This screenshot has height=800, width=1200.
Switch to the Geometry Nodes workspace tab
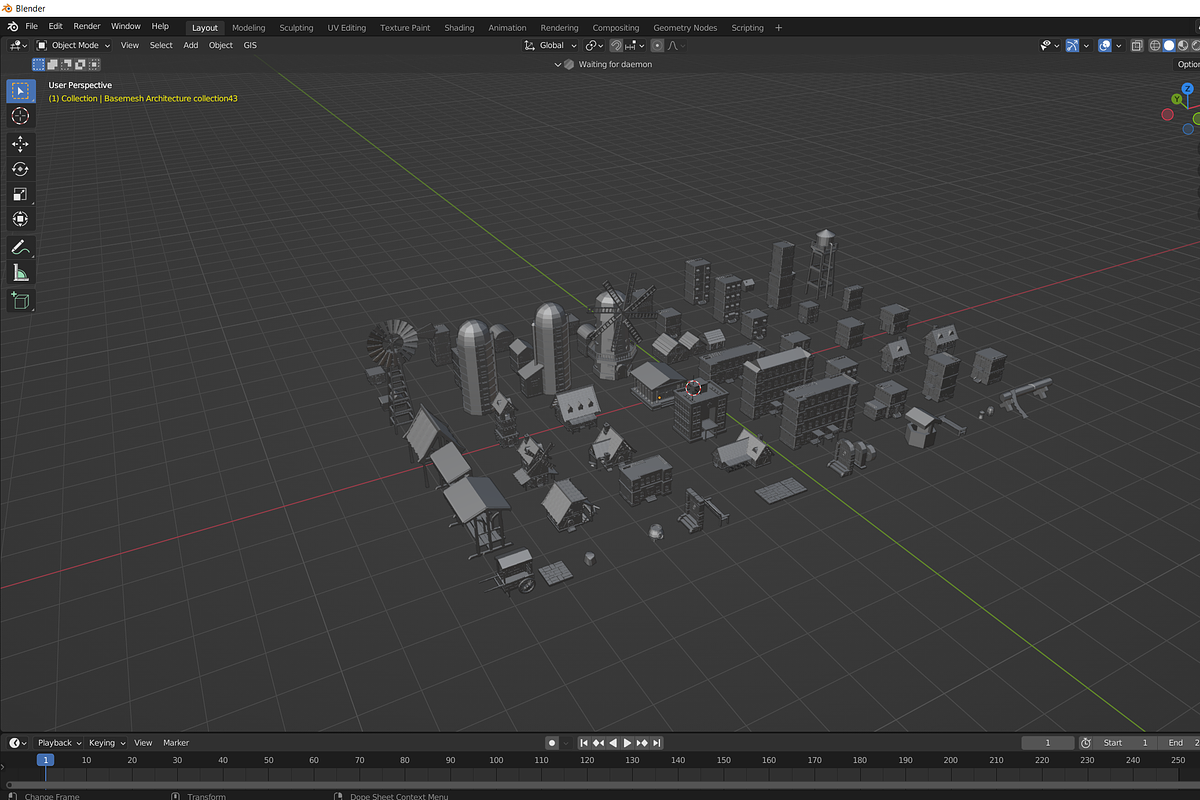pos(685,28)
